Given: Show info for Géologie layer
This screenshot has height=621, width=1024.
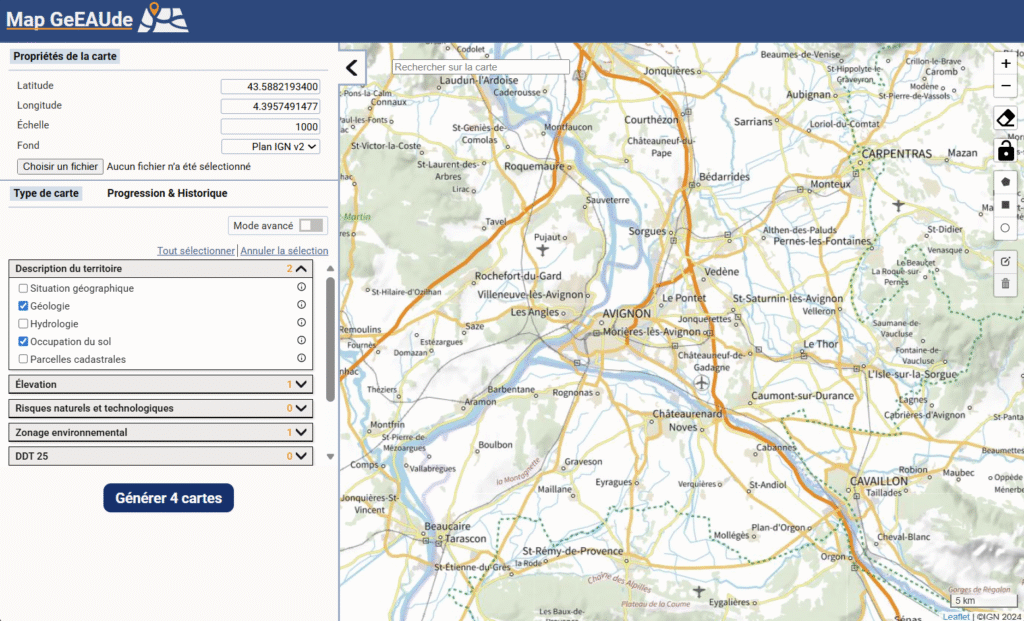Looking at the screenshot, I should click(301, 306).
